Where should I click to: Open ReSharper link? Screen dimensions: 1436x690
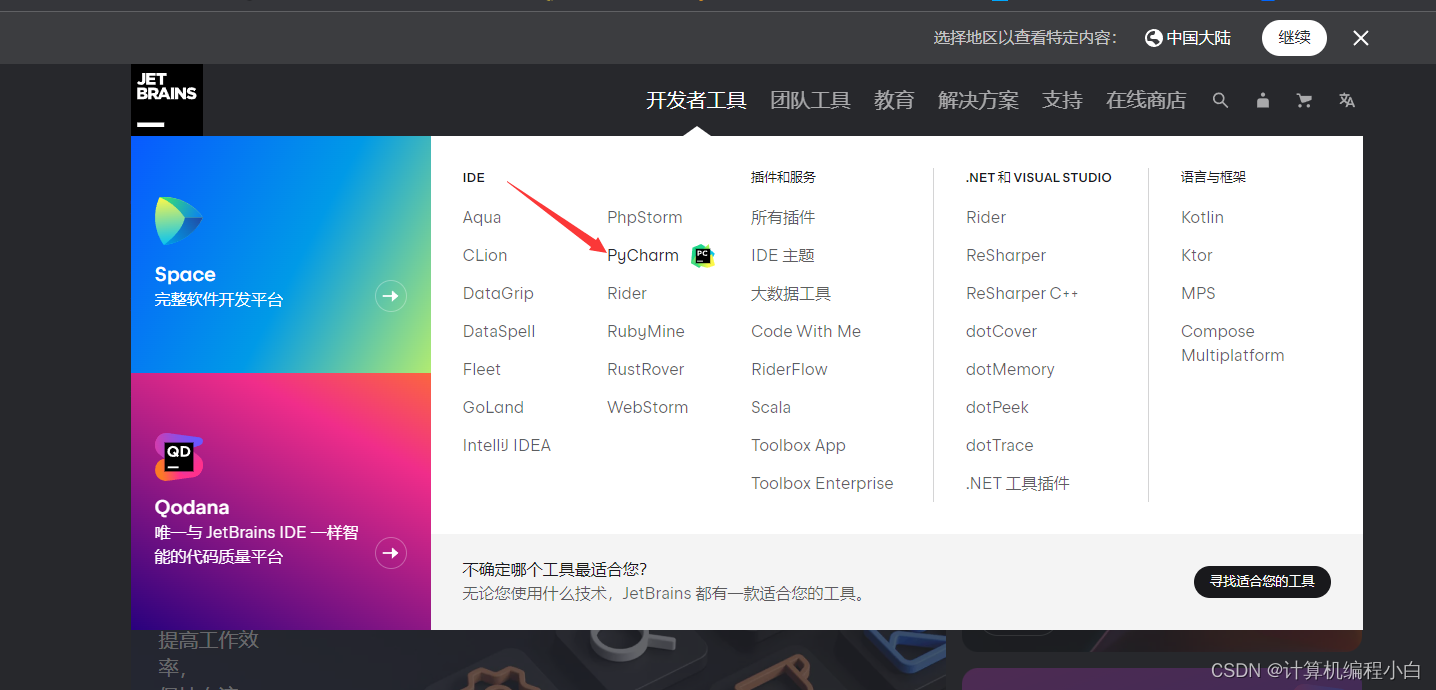[1006, 255]
